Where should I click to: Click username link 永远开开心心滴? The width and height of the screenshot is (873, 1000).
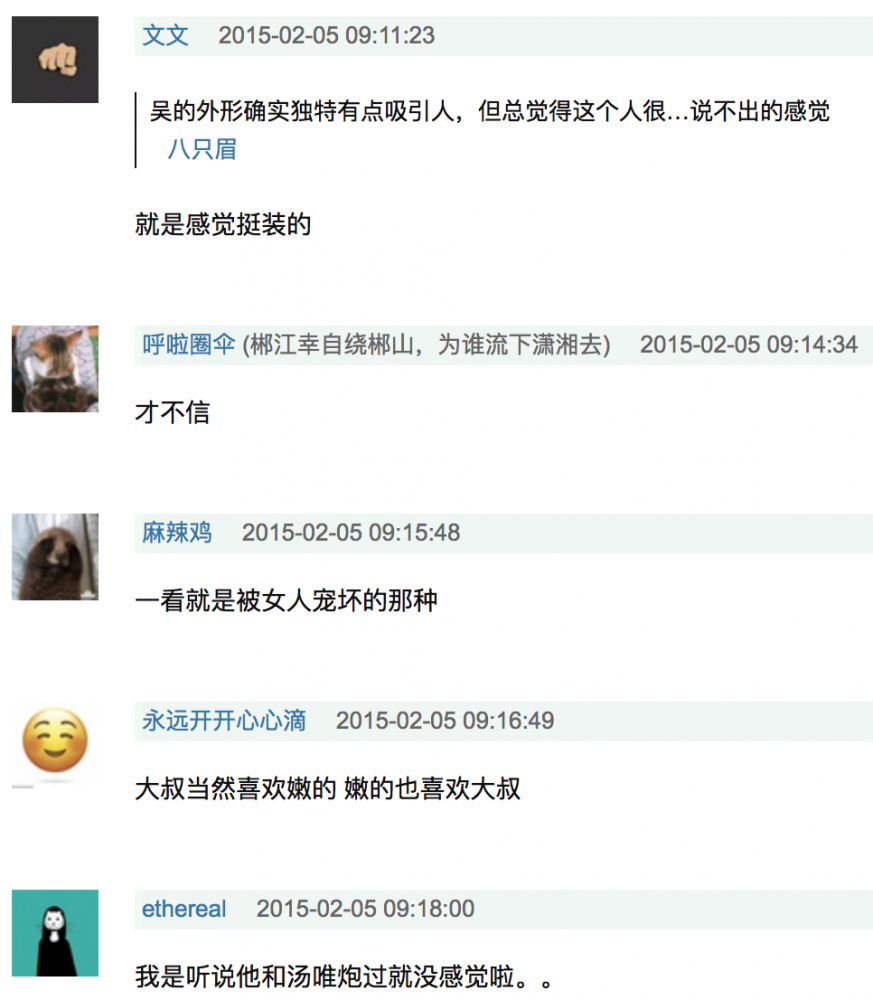click(x=224, y=721)
